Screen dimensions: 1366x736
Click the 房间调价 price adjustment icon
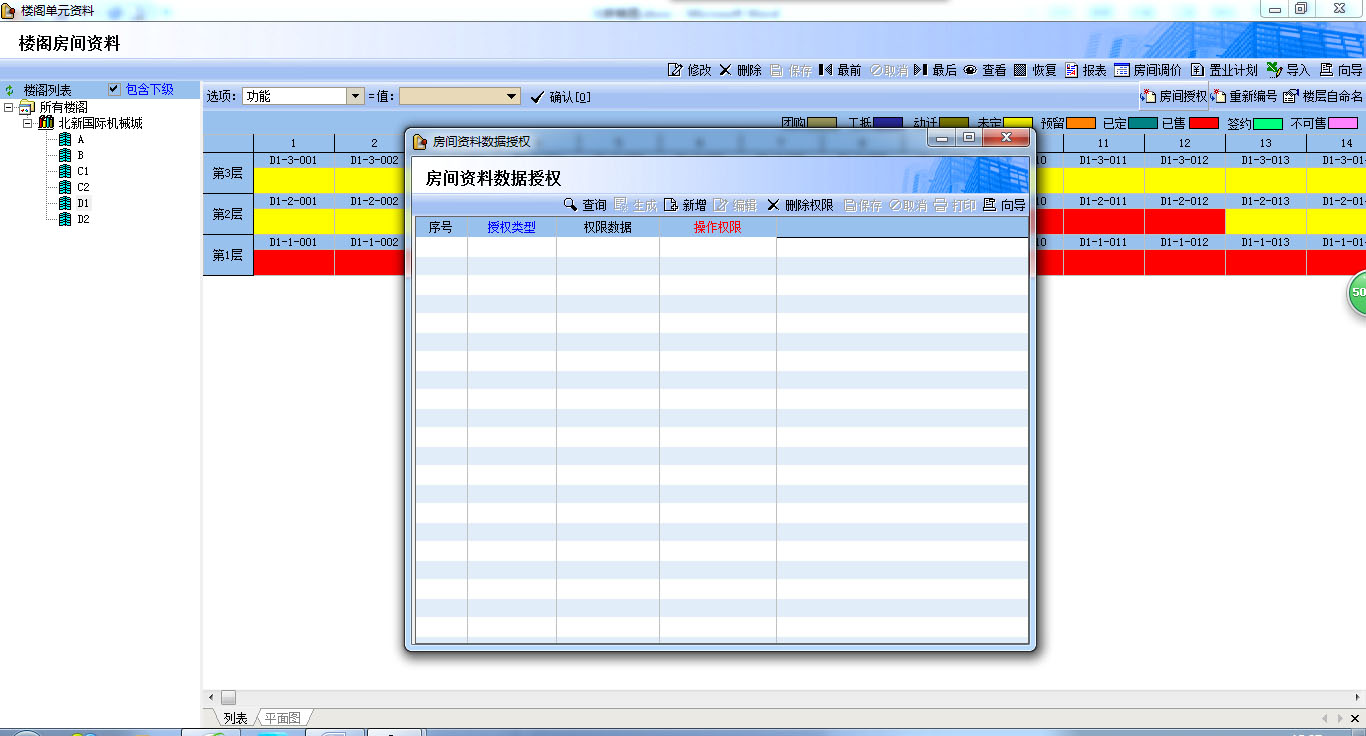click(x=1122, y=70)
